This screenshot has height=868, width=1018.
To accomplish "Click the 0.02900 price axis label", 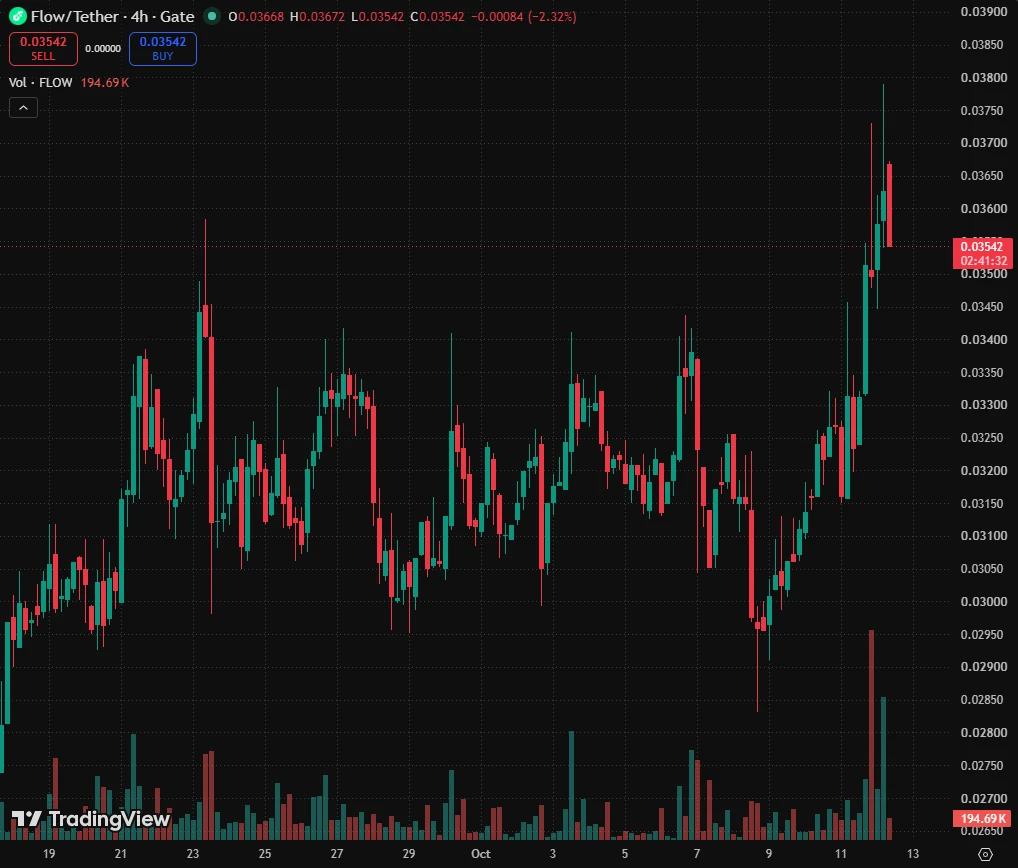I will coord(984,667).
